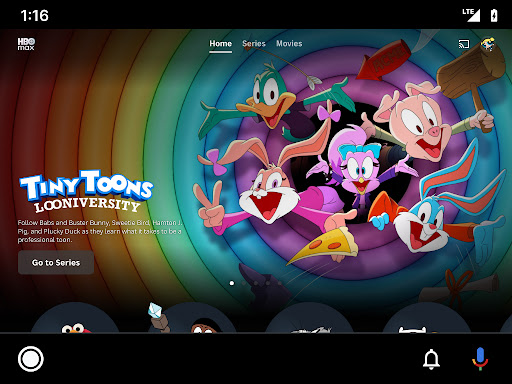This screenshot has height=384, width=512.
Task: Select the Home tab
Action: coord(220,44)
